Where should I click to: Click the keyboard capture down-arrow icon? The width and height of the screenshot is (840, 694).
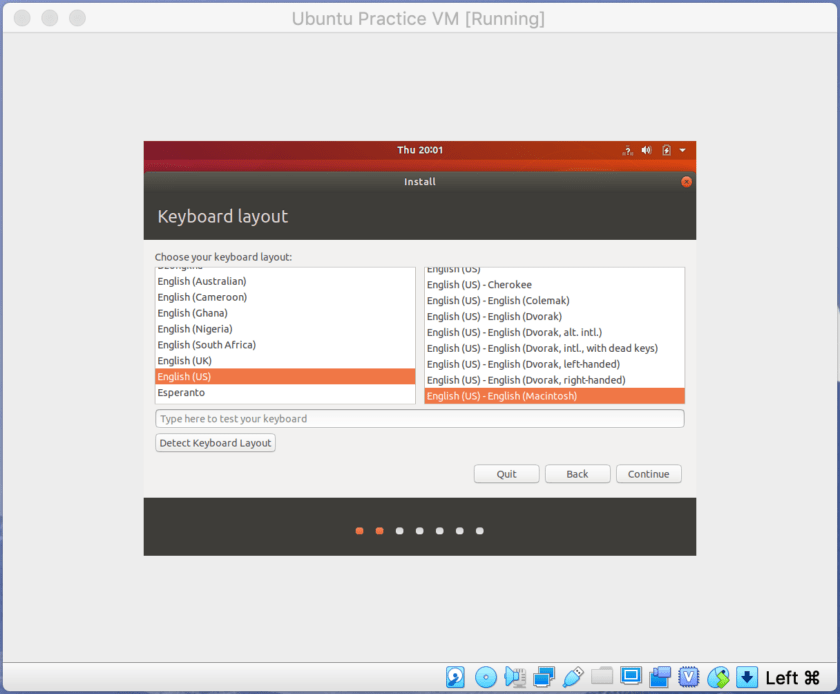pyautogui.click(x=747, y=677)
